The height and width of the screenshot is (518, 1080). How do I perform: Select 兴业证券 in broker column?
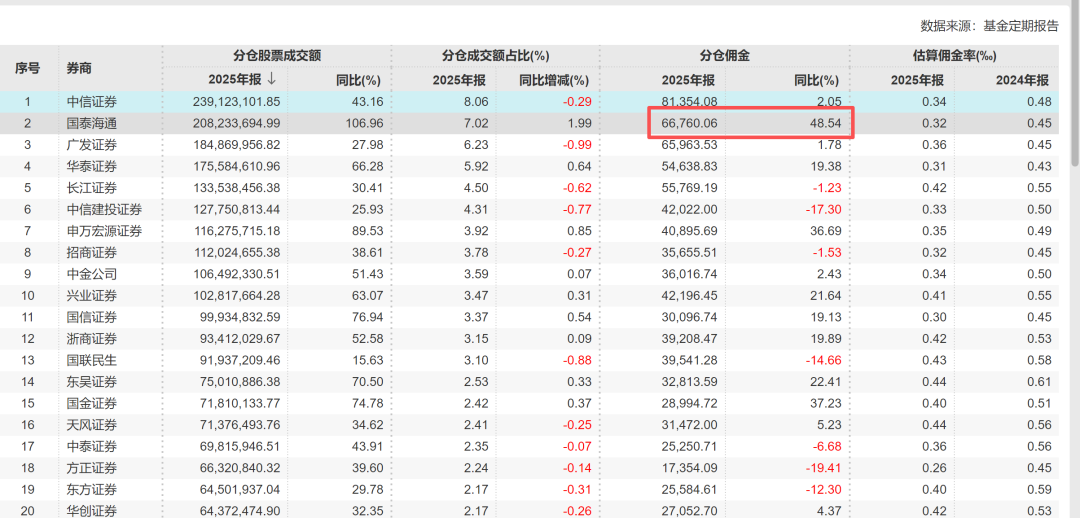(x=92, y=296)
